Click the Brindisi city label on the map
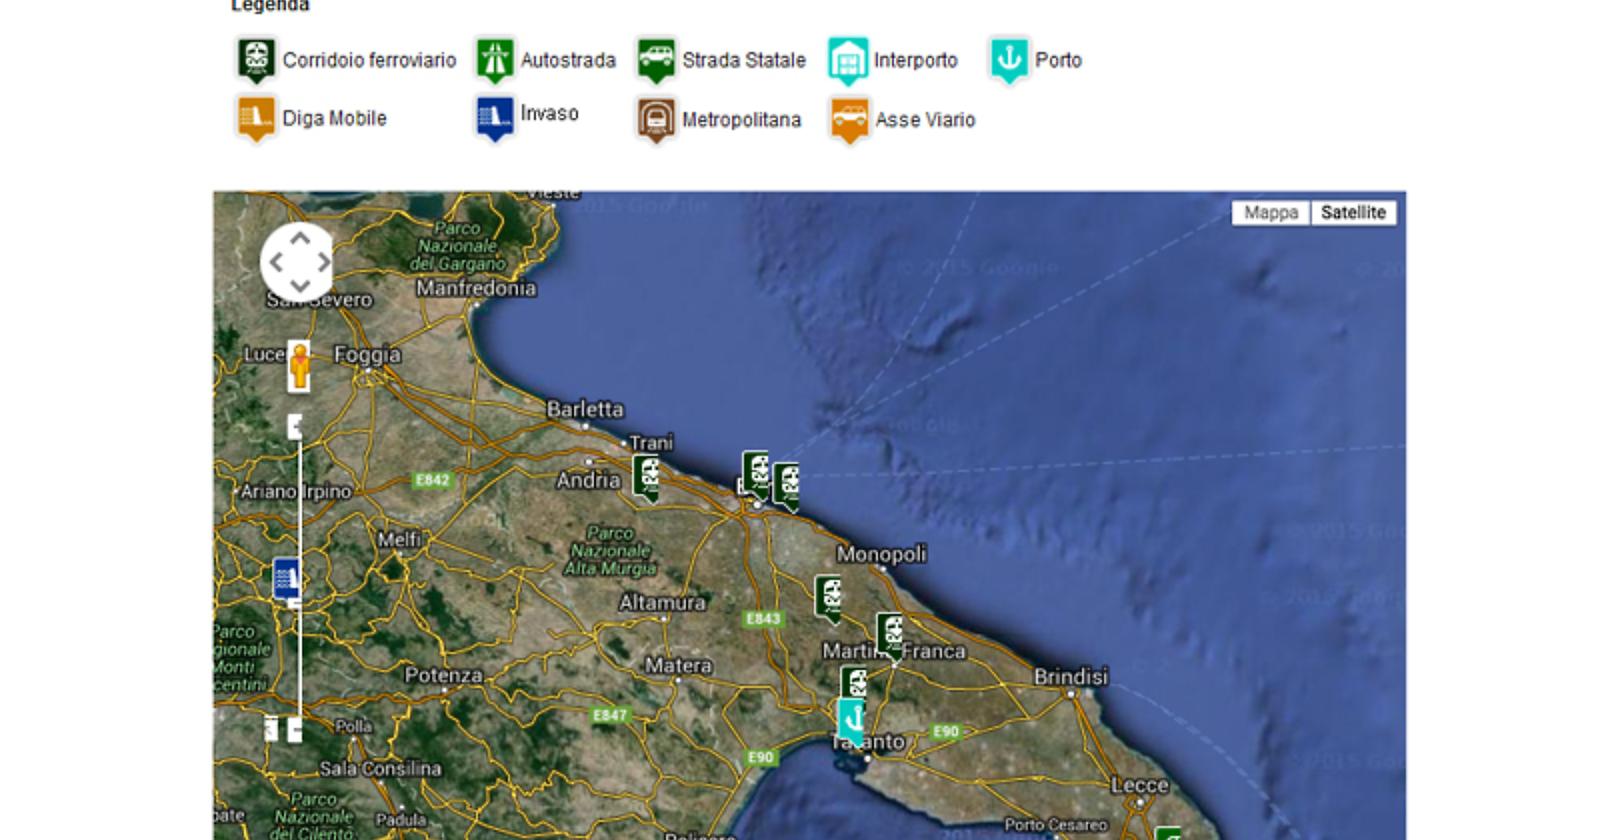1600x840 pixels. (1071, 677)
